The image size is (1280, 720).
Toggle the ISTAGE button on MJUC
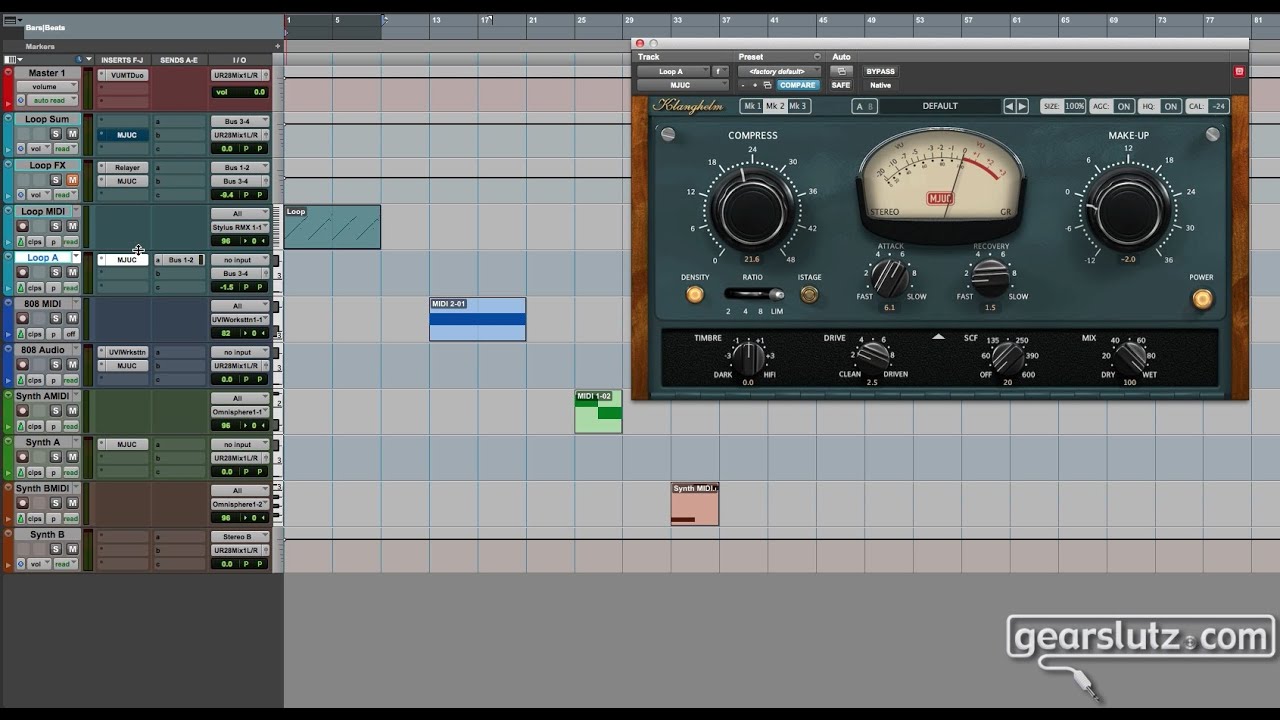coord(809,294)
